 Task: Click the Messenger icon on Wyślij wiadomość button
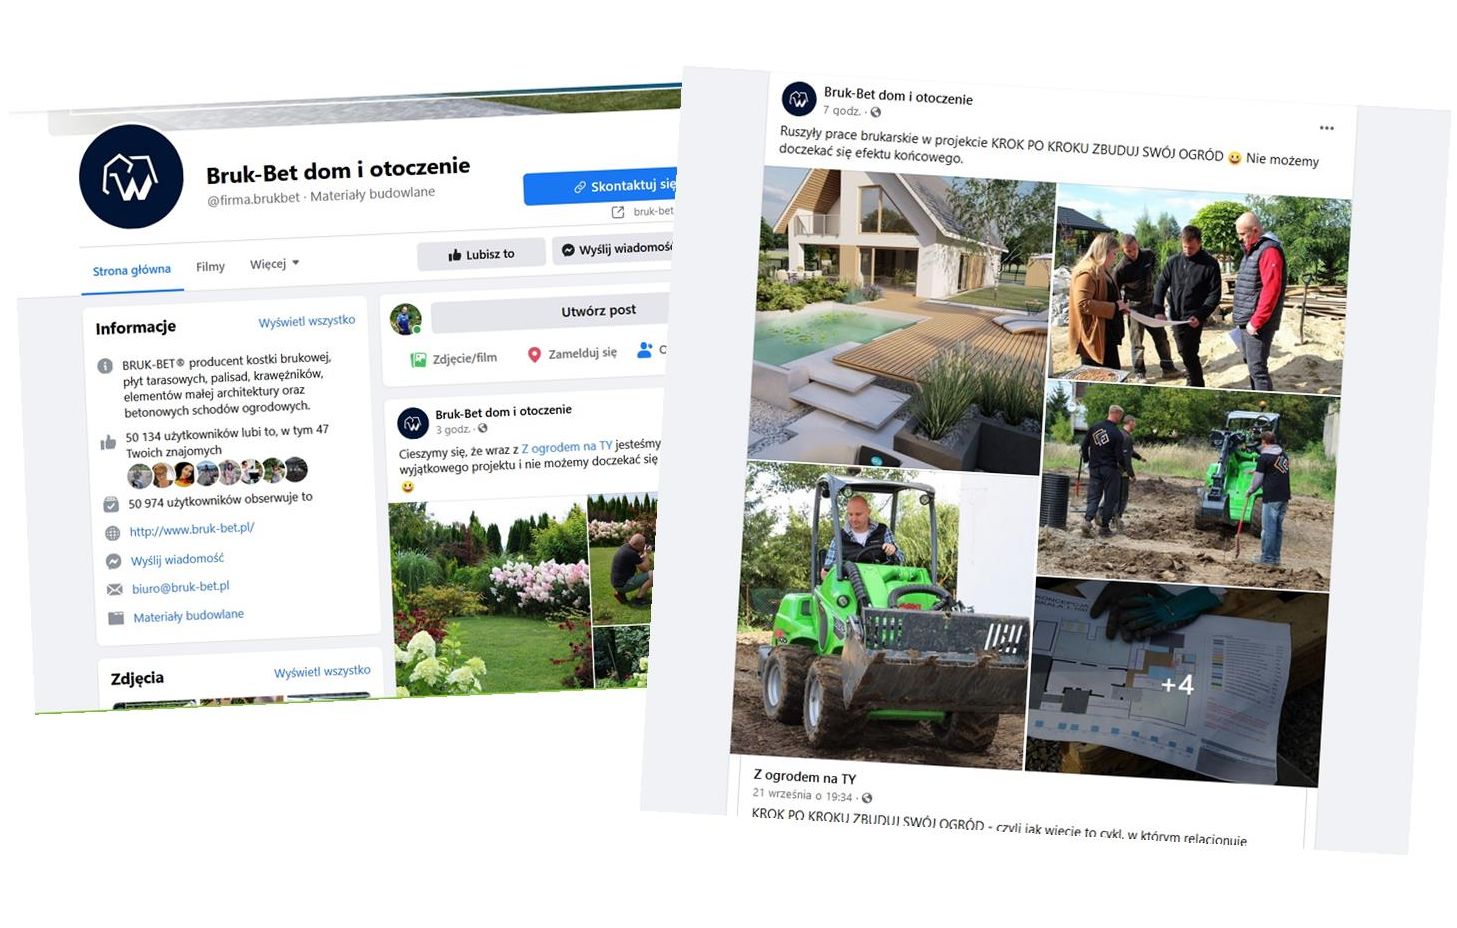click(568, 250)
